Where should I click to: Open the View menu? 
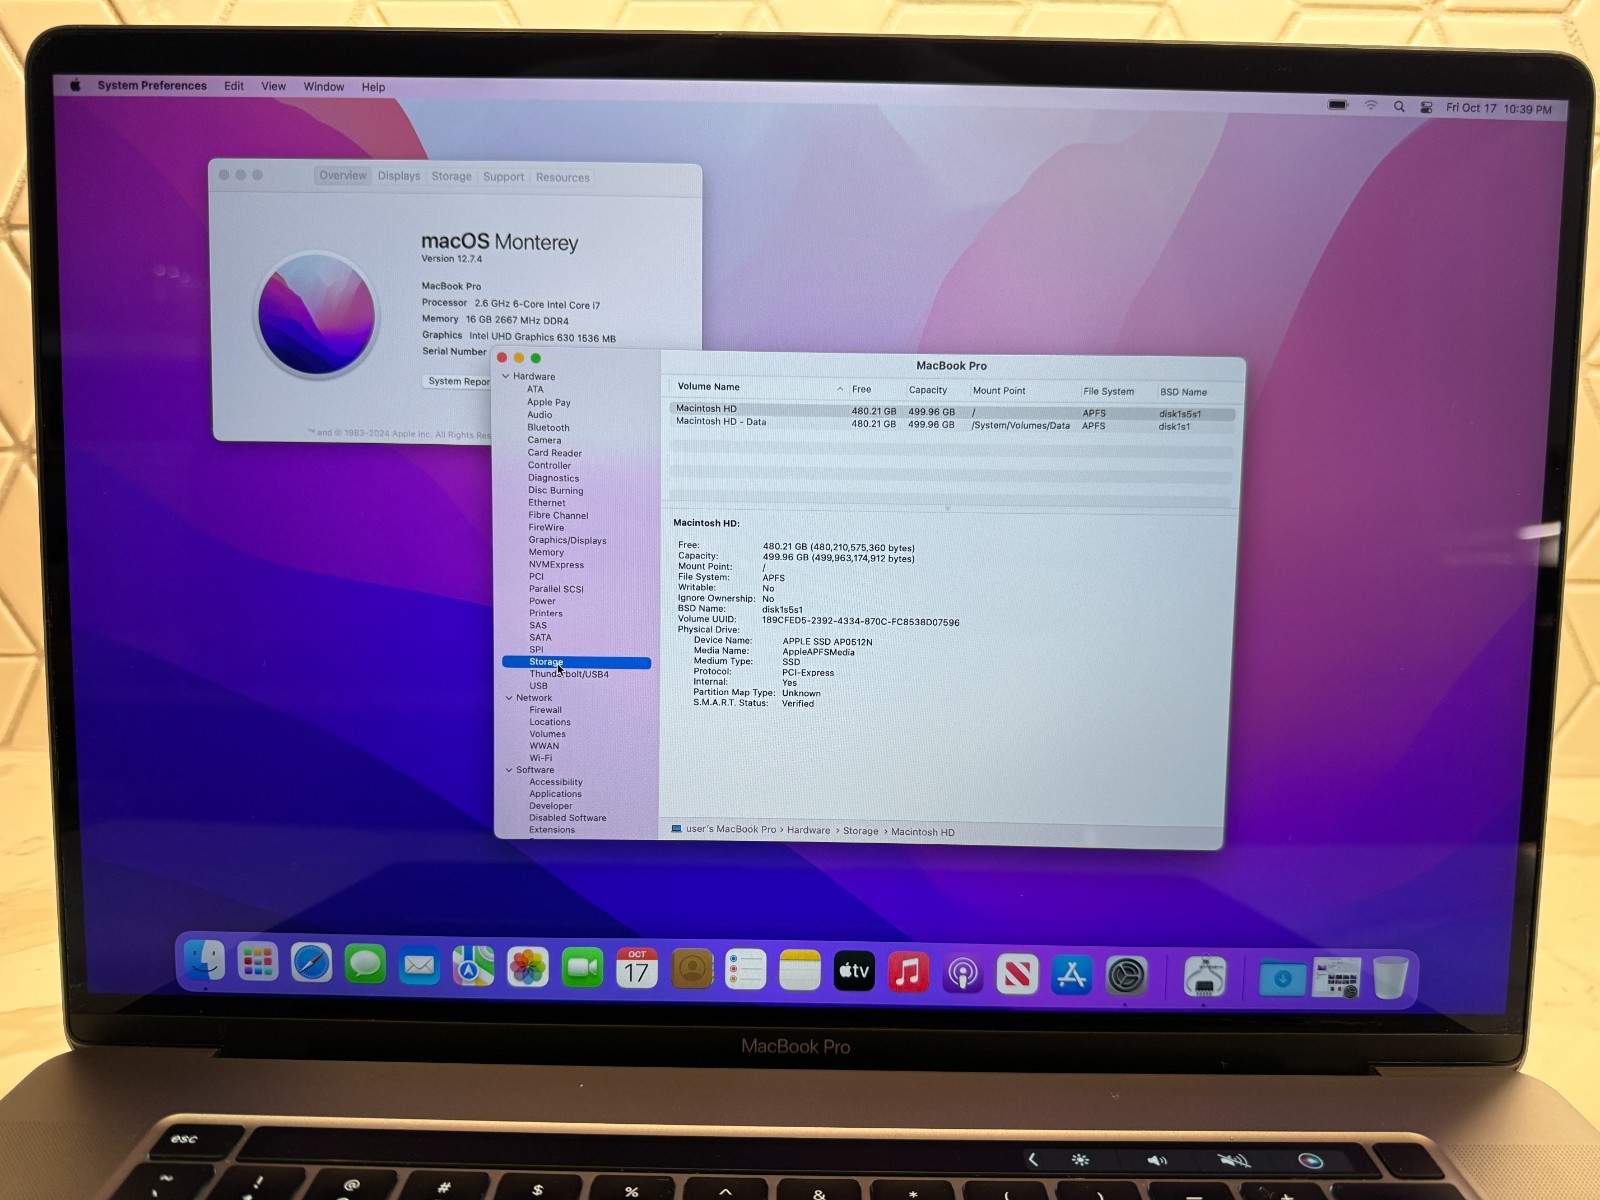pos(274,87)
